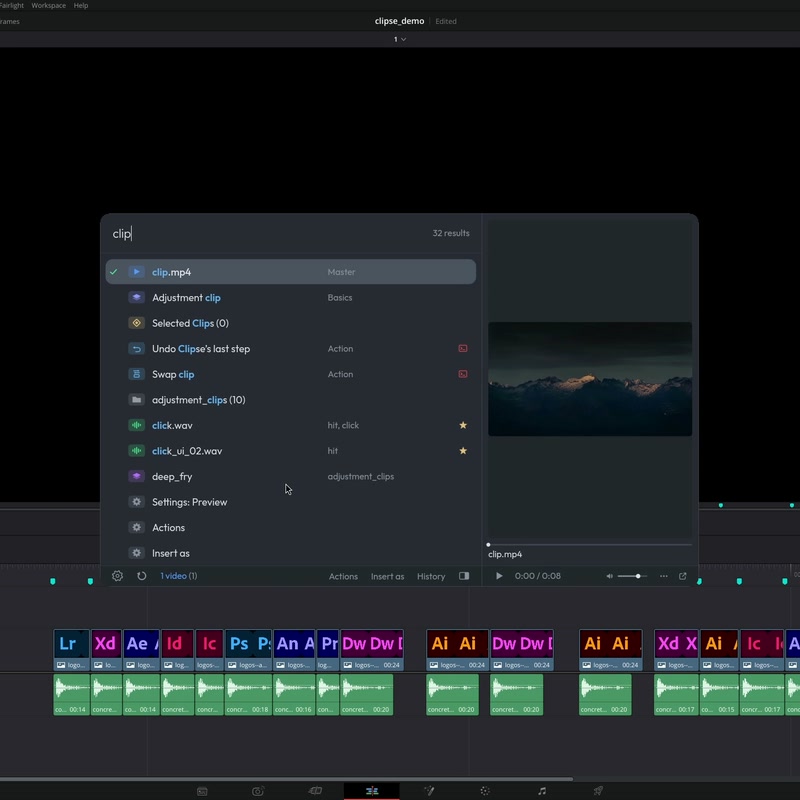Open preview in external window icon
Viewport: 800px width, 800px height.
682,576
